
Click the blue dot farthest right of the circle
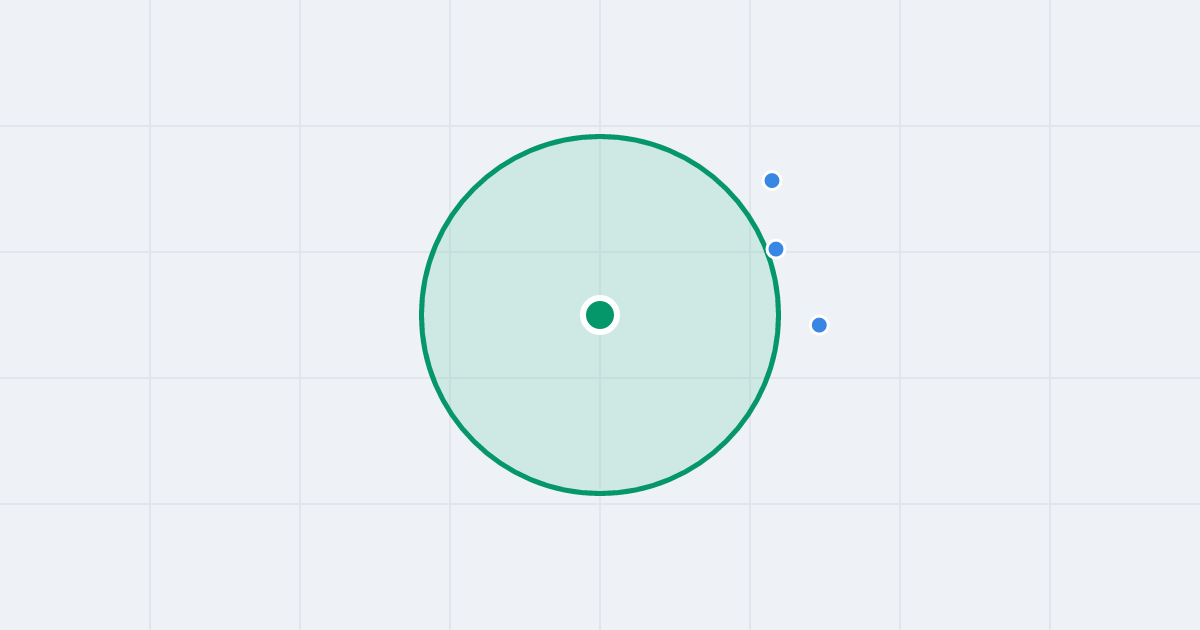point(819,325)
